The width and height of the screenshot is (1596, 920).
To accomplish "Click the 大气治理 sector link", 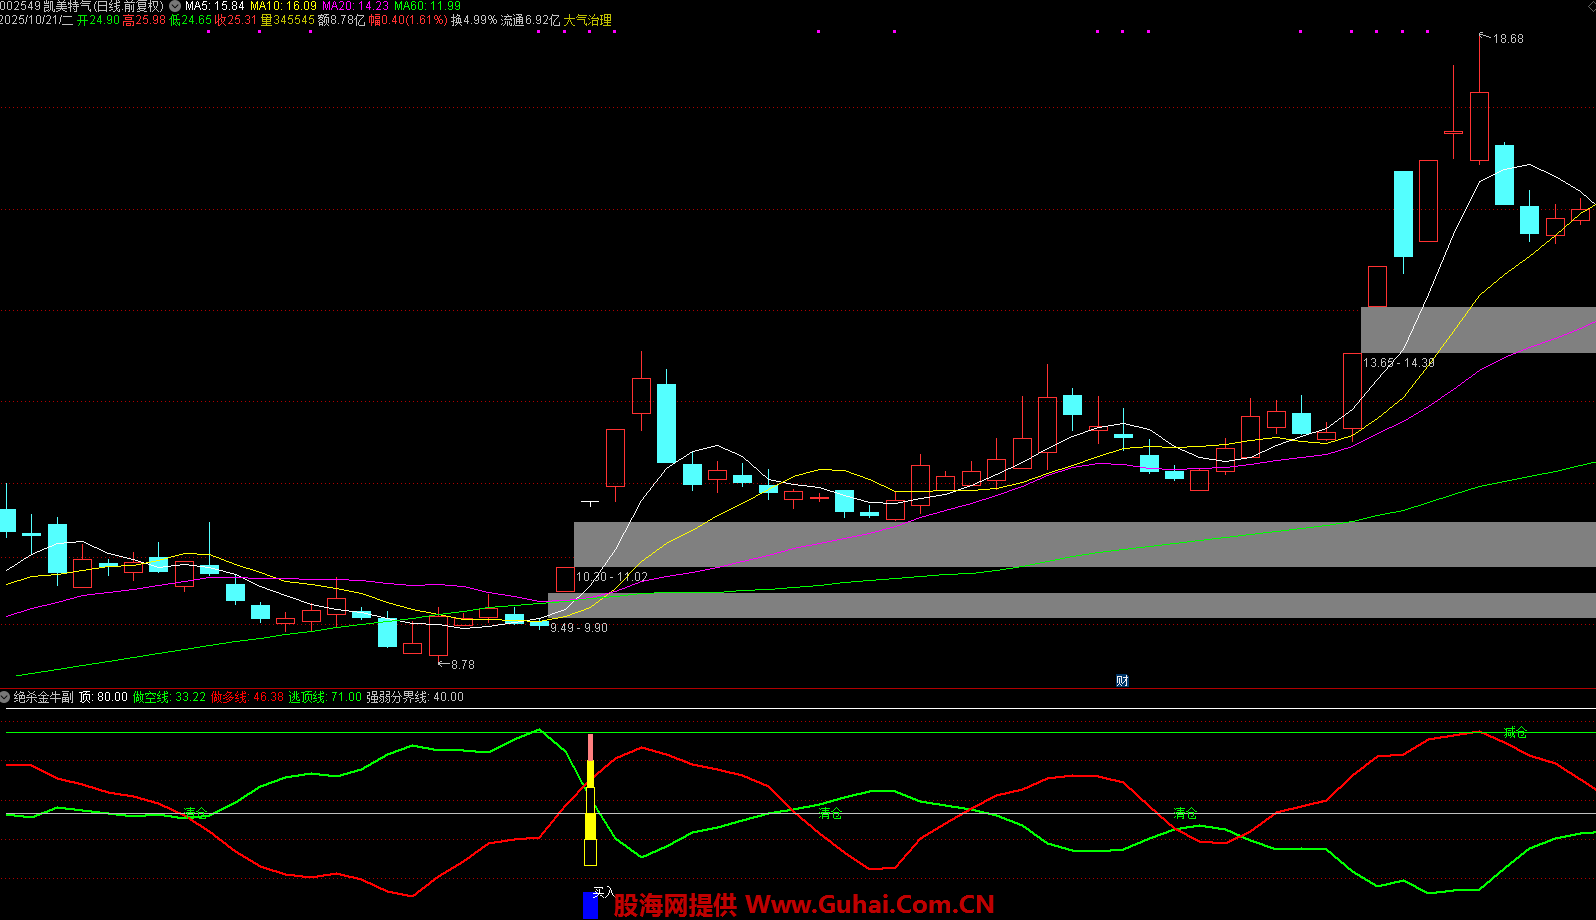I will tap(588, 20).
